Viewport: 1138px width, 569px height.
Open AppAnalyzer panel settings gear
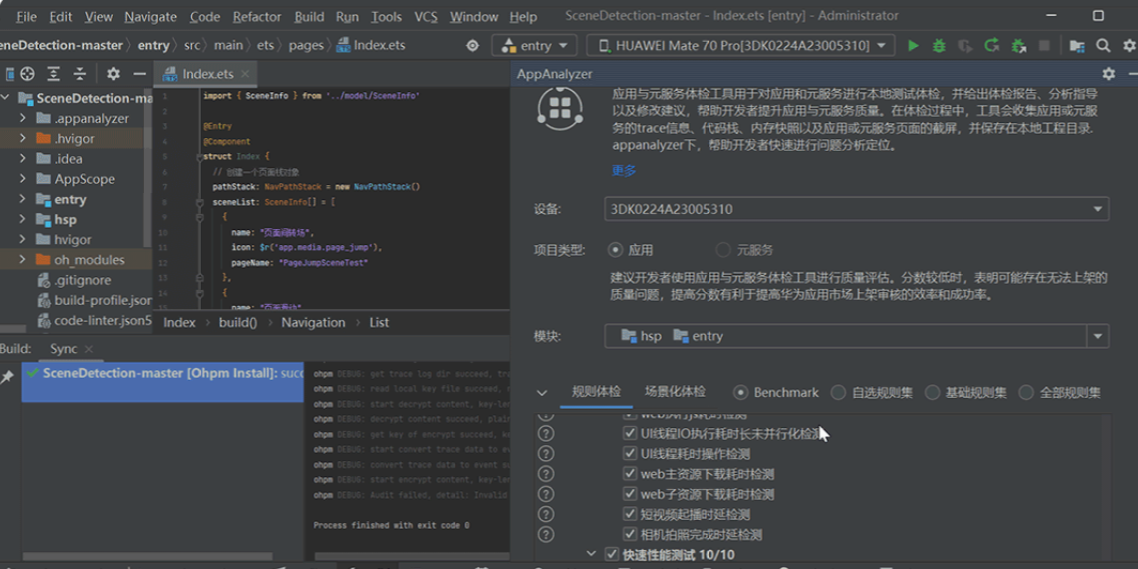1108,74
